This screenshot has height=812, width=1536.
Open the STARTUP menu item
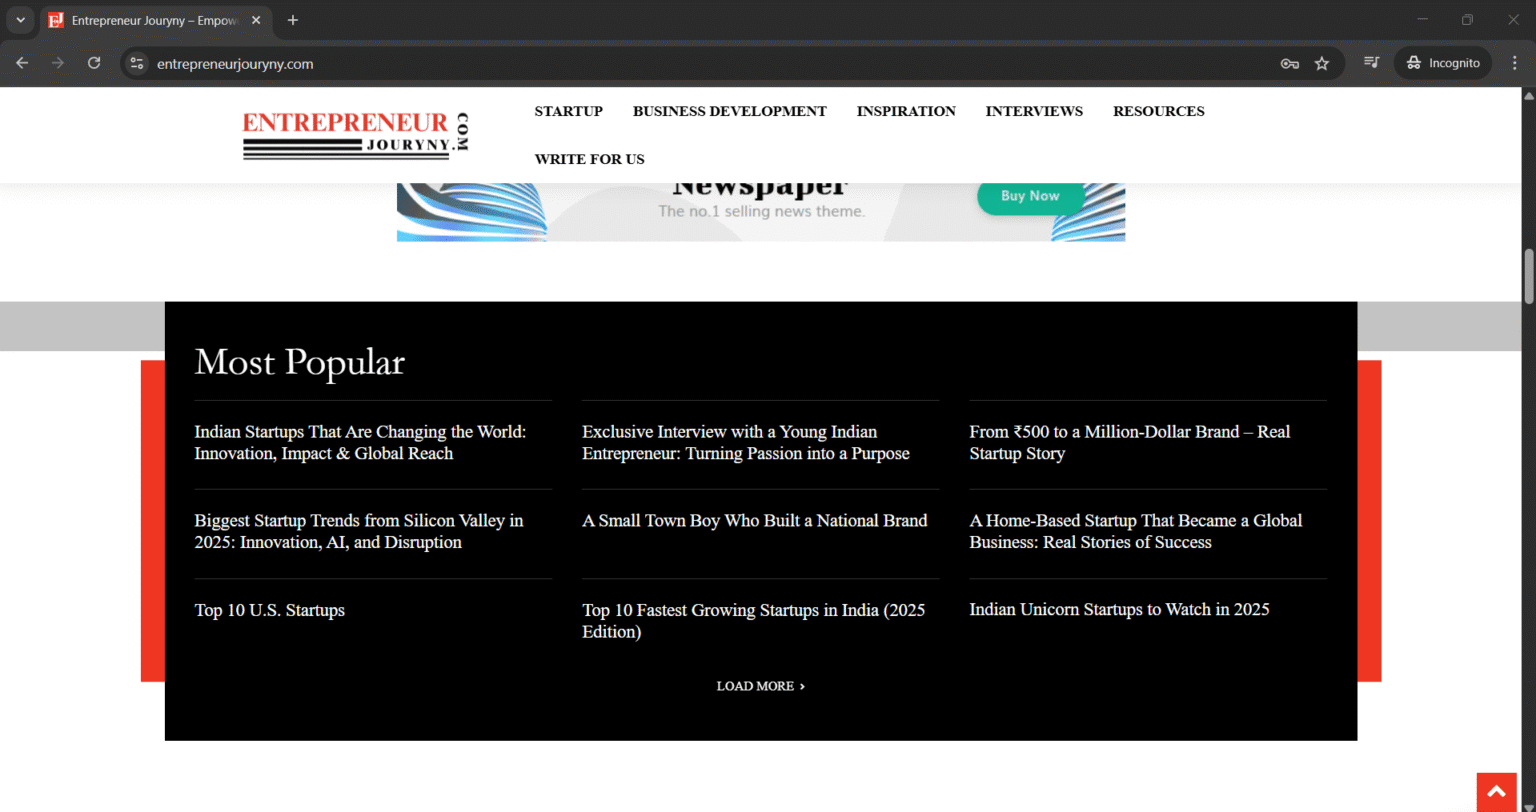pos(568,111)
